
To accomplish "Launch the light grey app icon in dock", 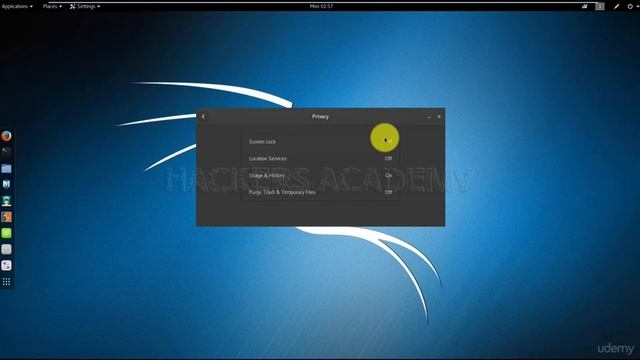I will pyautogui.click(x=6, y=249).
